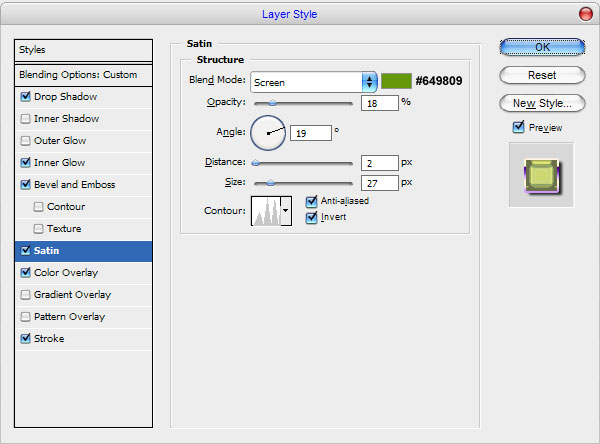
Task: Click the Opacity slider handle
Action: tap(272, 103)
